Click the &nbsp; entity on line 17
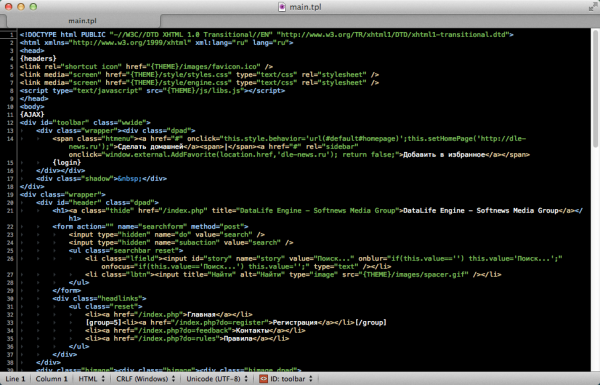 tap(129, 179)
